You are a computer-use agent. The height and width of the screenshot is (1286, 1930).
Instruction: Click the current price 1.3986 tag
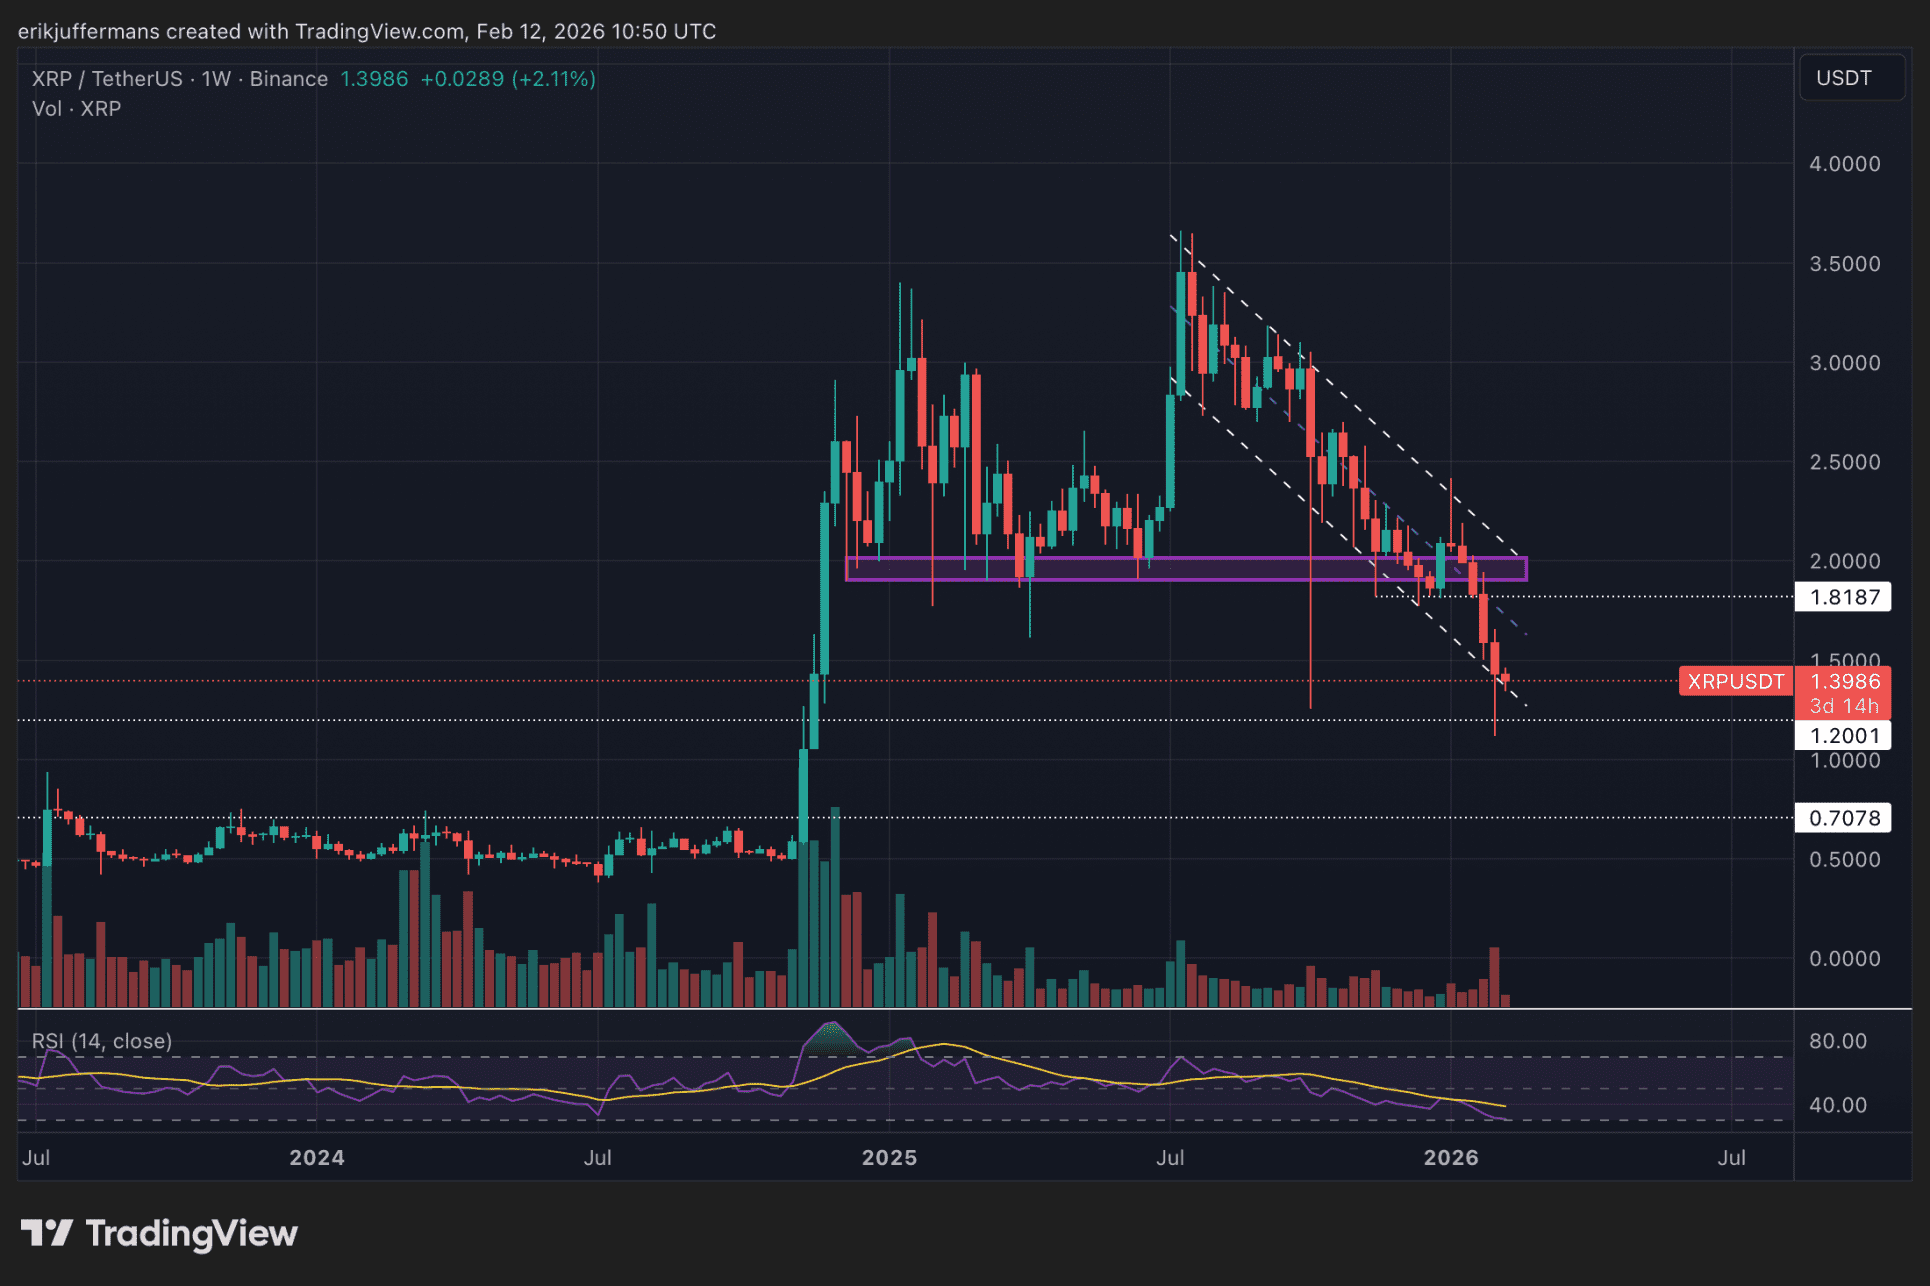coord(1844,682)
